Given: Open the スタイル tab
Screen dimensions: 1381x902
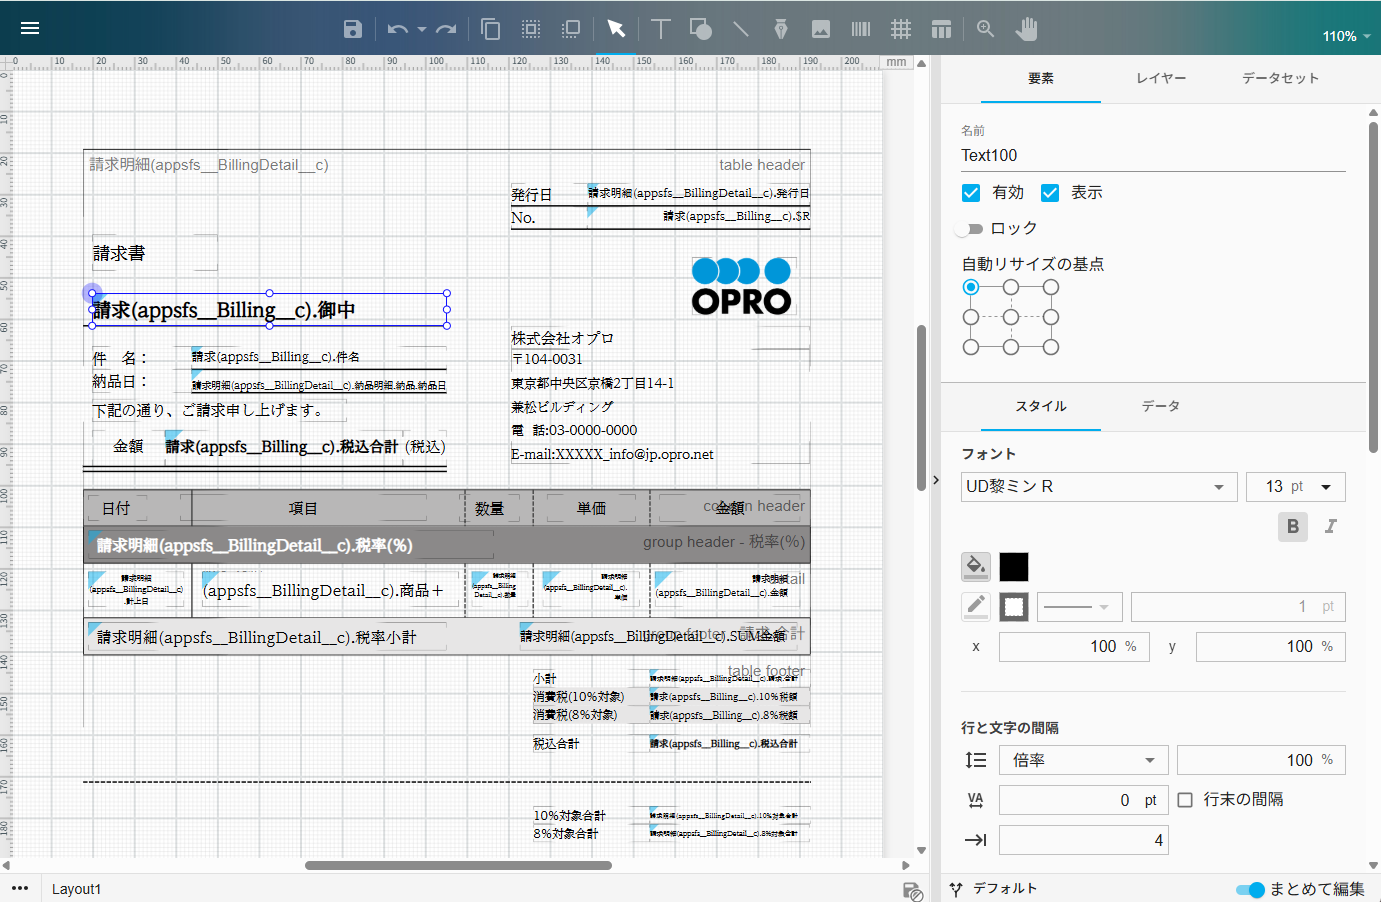Looking at the screenshot, I should point(1041,406).
